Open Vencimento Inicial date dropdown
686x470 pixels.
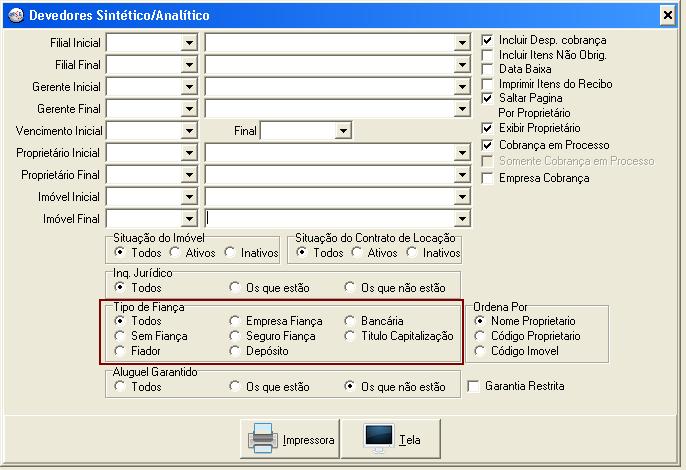[189, 131]
